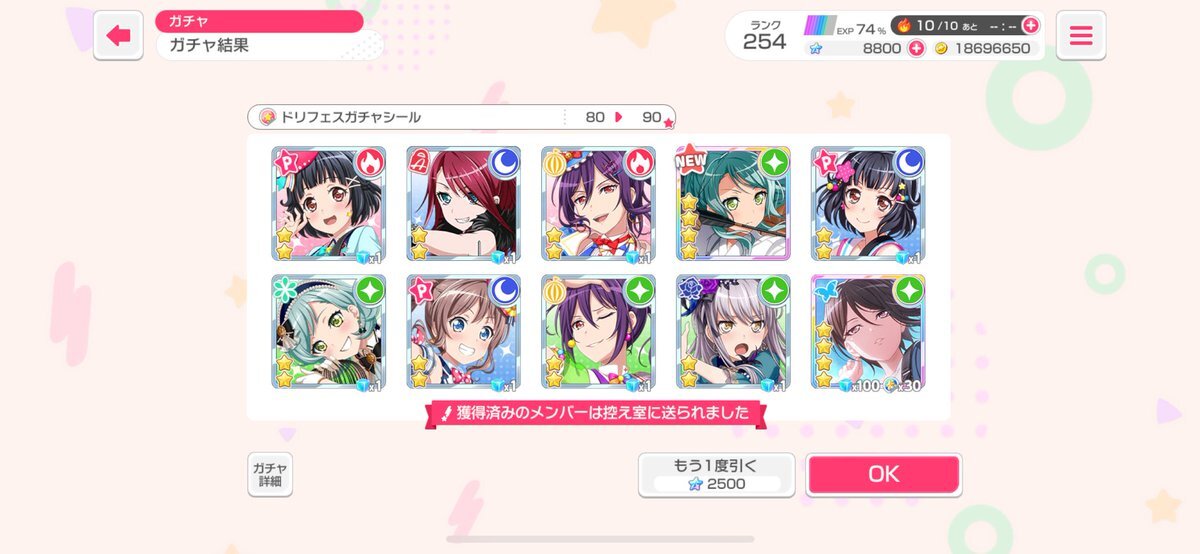Open ガチャ詳細 gacha details
Image resolution: width=1200 pixels, height=554 pixels.
[x=270, y=474]
